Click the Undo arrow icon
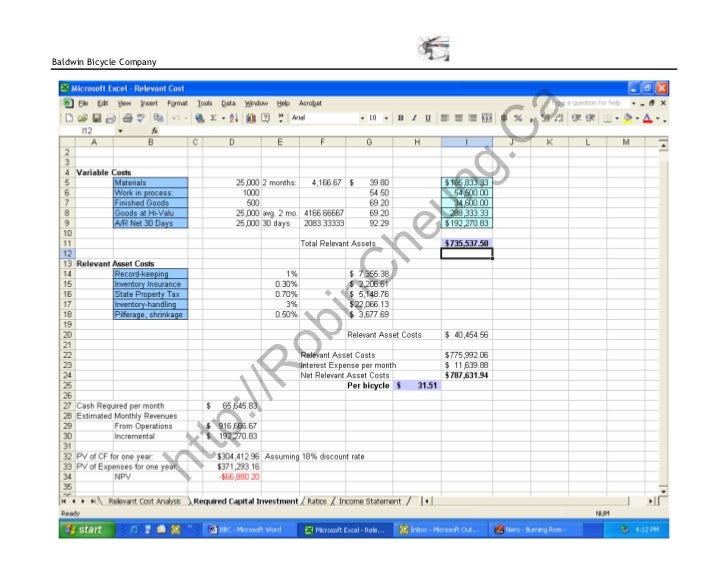This screenshot has width=728, height=563. pos(176,118)
